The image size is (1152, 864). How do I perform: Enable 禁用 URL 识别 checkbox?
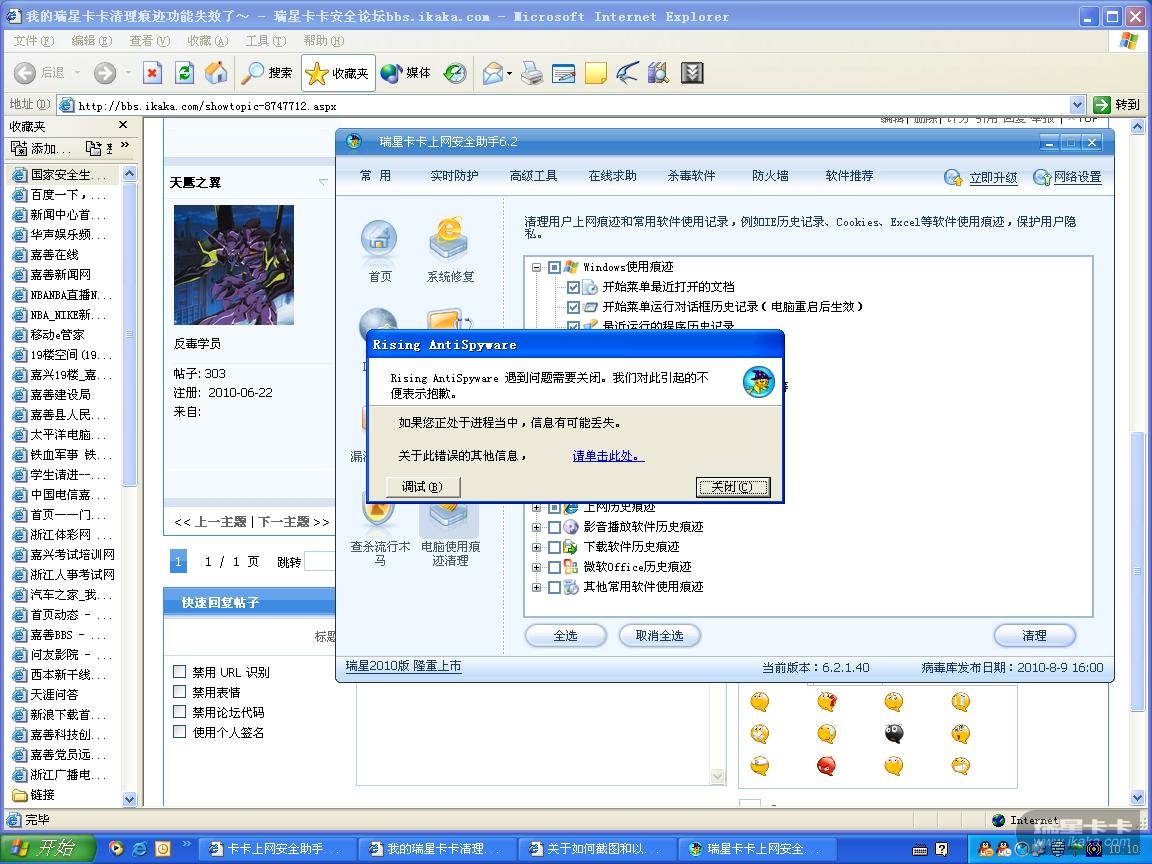(x=179, y=672)
